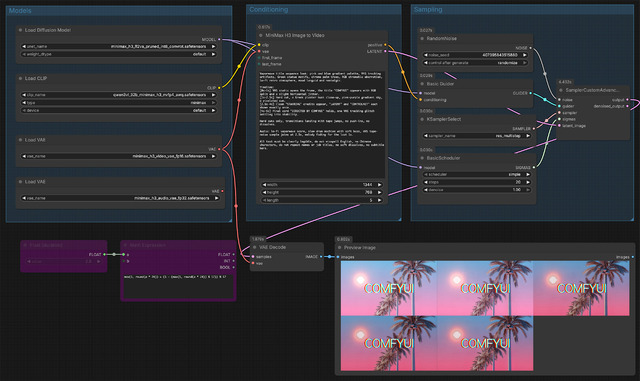Select the Conditioning group title
The height and width of the screenshot is (381, 640).
pos(269,9)
